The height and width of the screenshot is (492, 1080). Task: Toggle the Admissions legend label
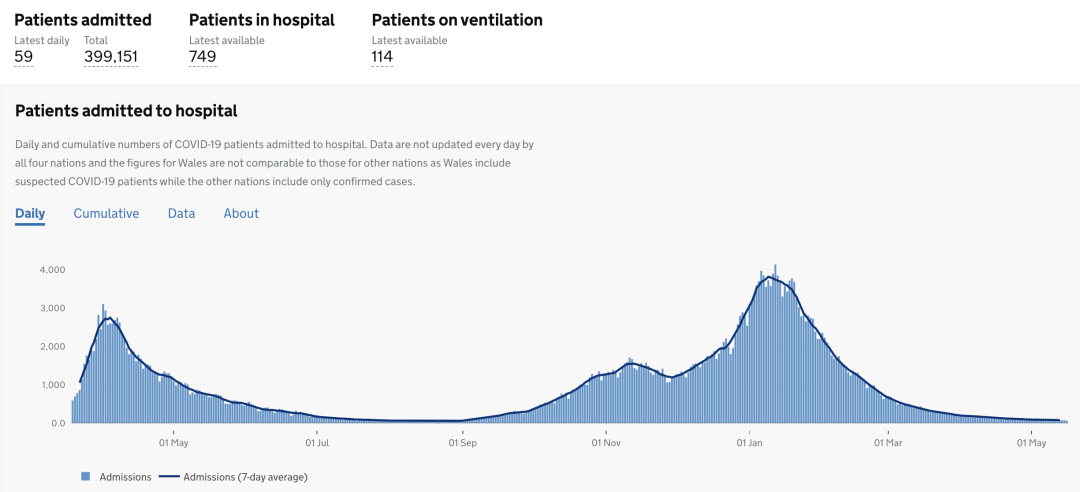coord(125,477)
